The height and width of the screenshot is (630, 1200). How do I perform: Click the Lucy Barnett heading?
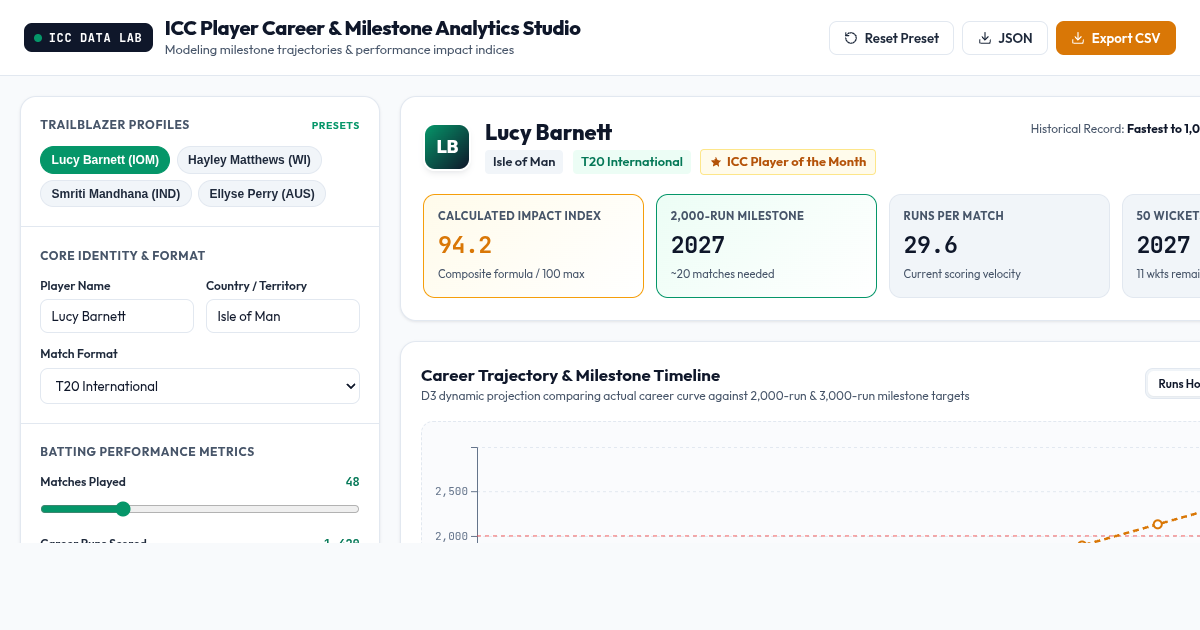pos(548,132)
